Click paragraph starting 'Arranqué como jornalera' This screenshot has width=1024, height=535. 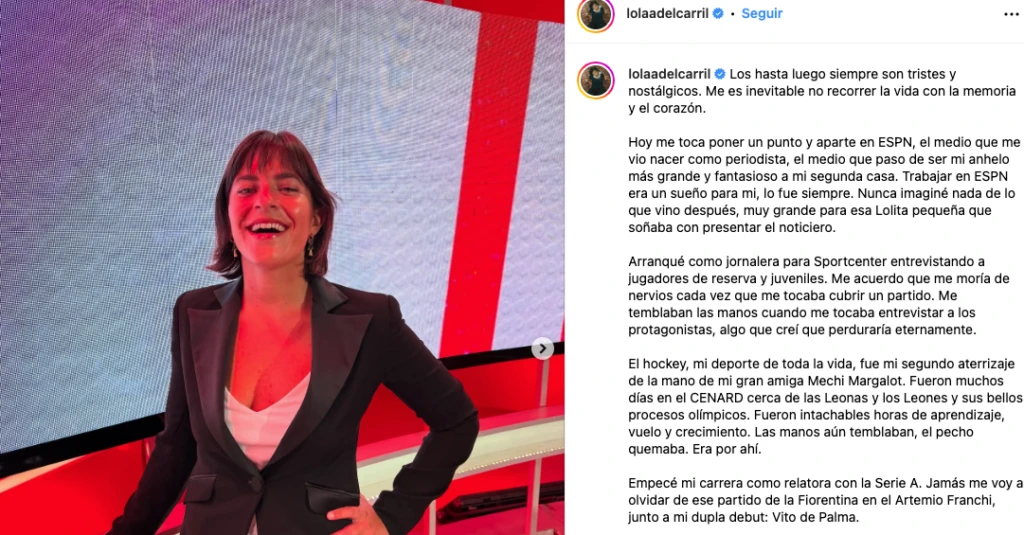(819, 296)
